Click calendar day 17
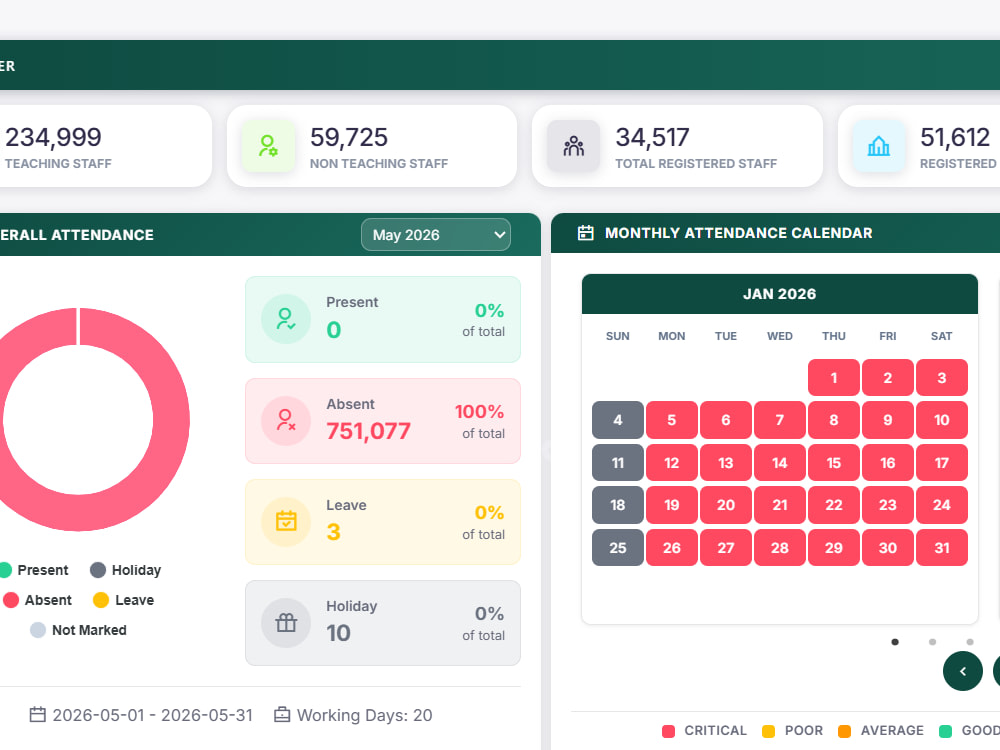1000x750 pixels. click(x=942, y=462)
